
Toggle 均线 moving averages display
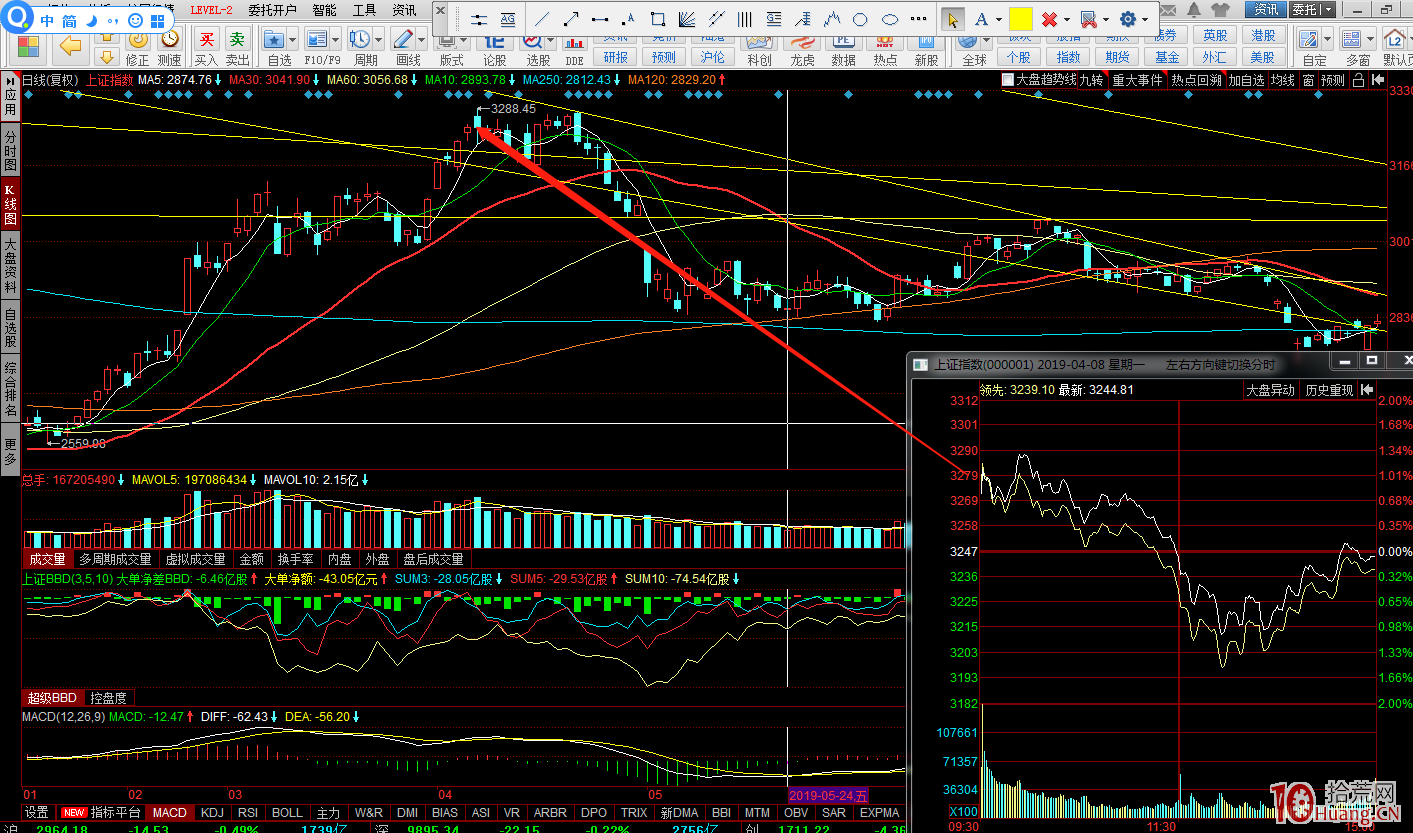point(1283,80)
